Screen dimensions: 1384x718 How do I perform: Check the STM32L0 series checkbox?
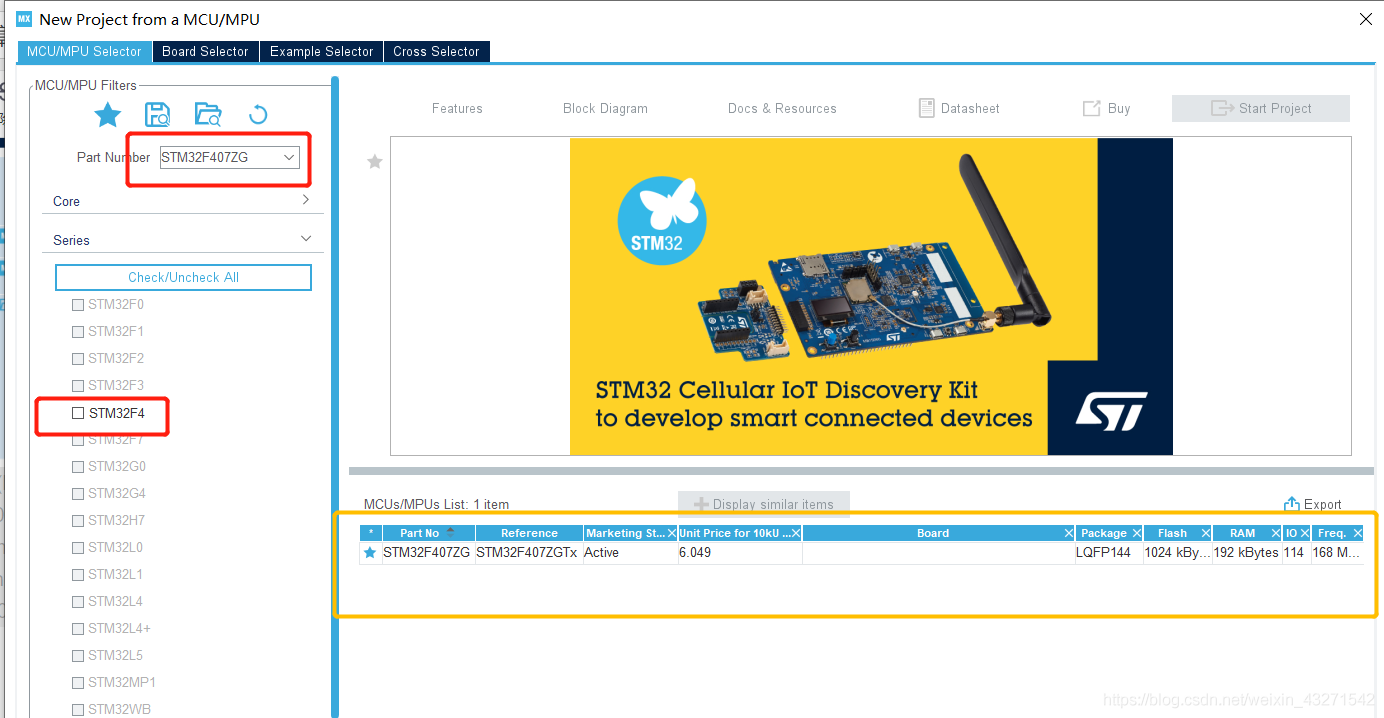(x=78, y=547)
